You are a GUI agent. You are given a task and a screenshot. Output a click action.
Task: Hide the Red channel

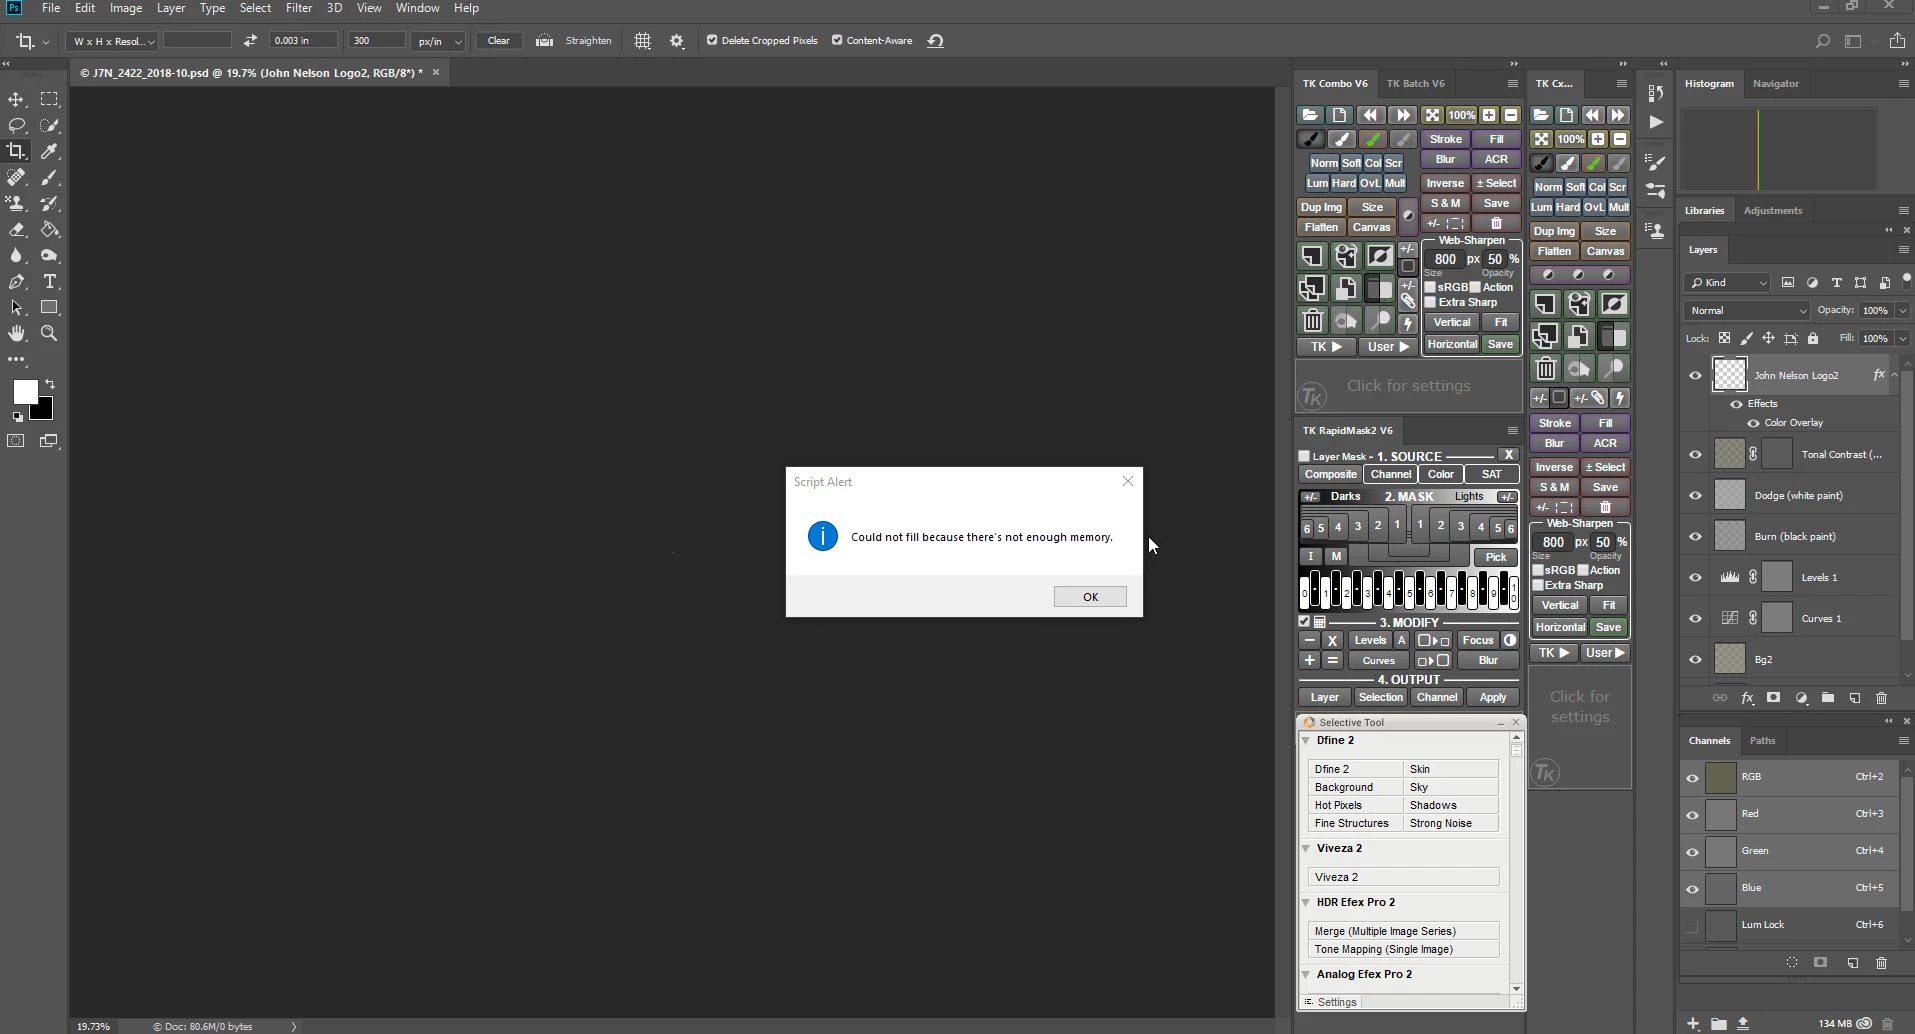(1692, 815)
